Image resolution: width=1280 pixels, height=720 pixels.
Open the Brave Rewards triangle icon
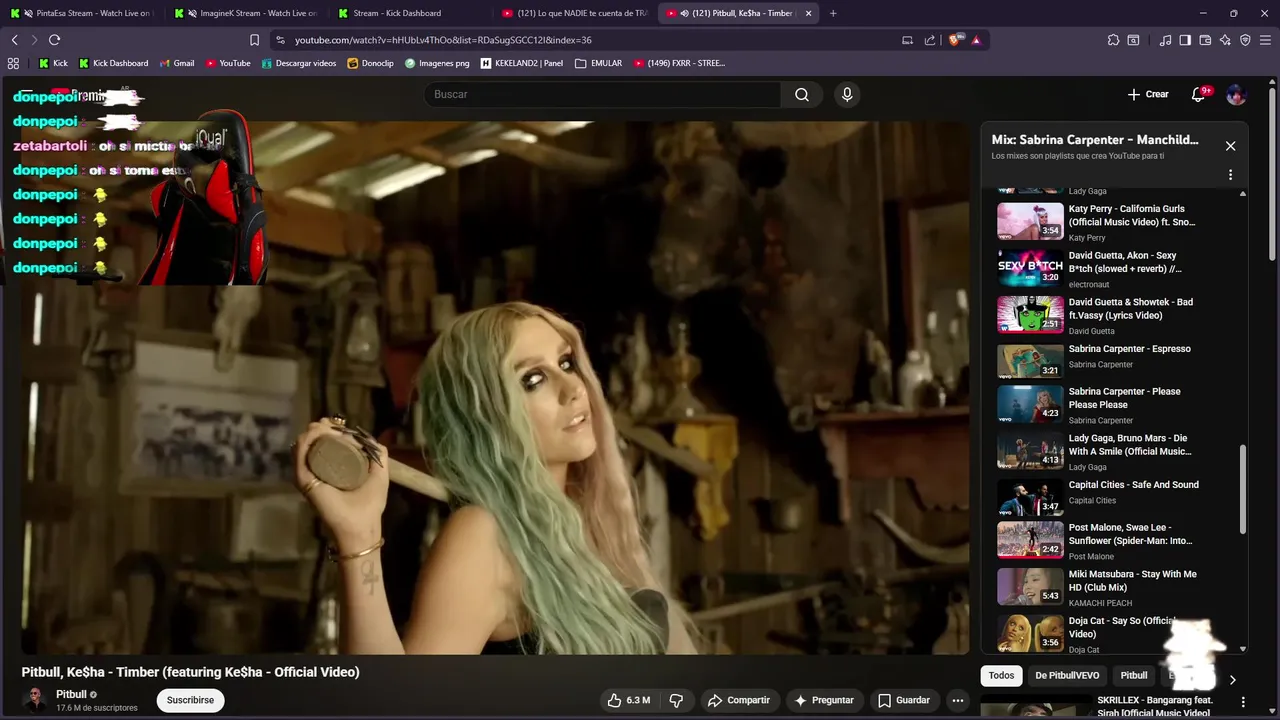point(976,40)
